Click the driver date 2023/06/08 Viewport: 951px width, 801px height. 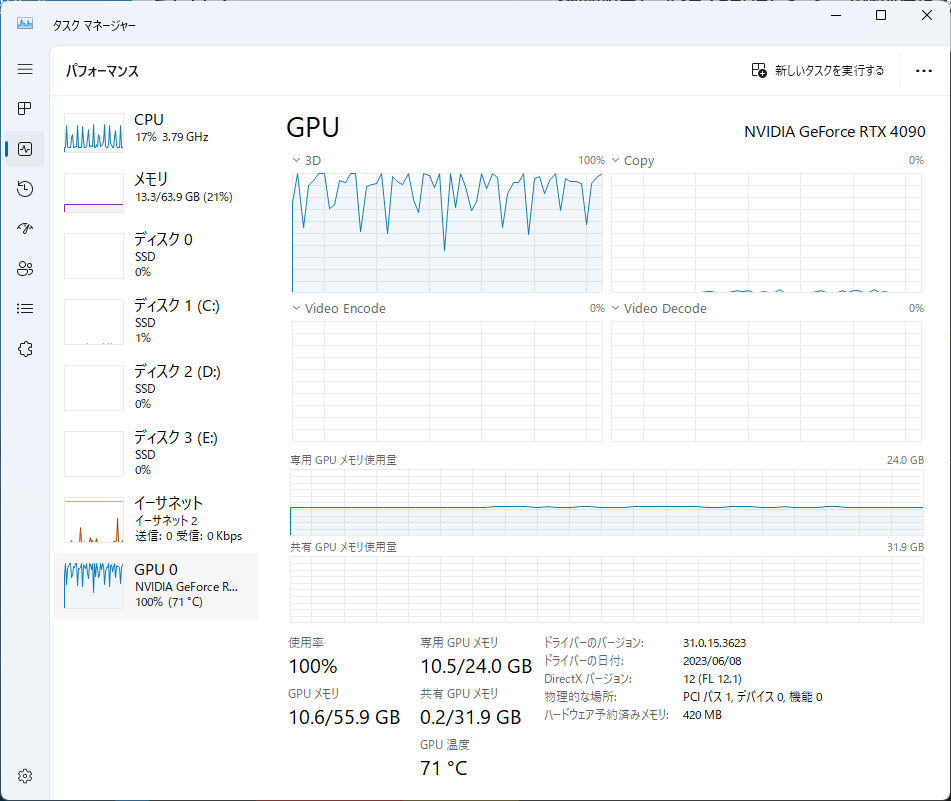(712, 661)
